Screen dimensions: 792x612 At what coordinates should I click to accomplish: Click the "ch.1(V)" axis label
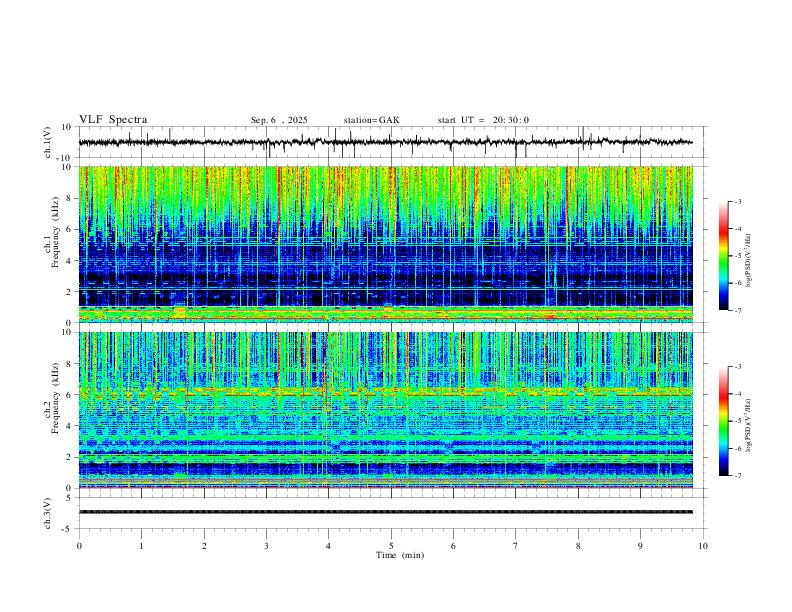click(x=48, y=142)
